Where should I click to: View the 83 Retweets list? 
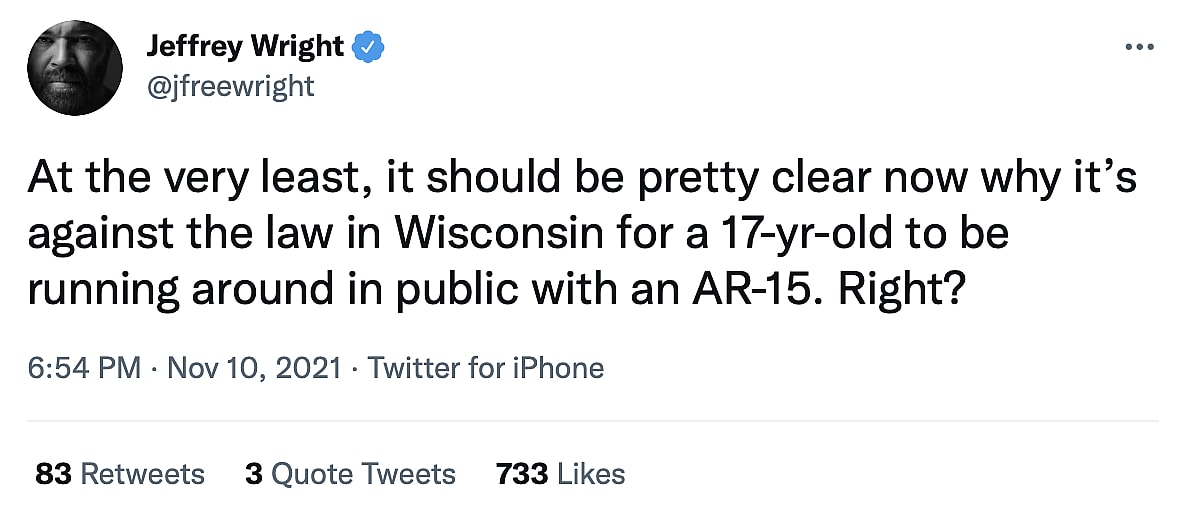pyautogui.click(x=120, y=473)
